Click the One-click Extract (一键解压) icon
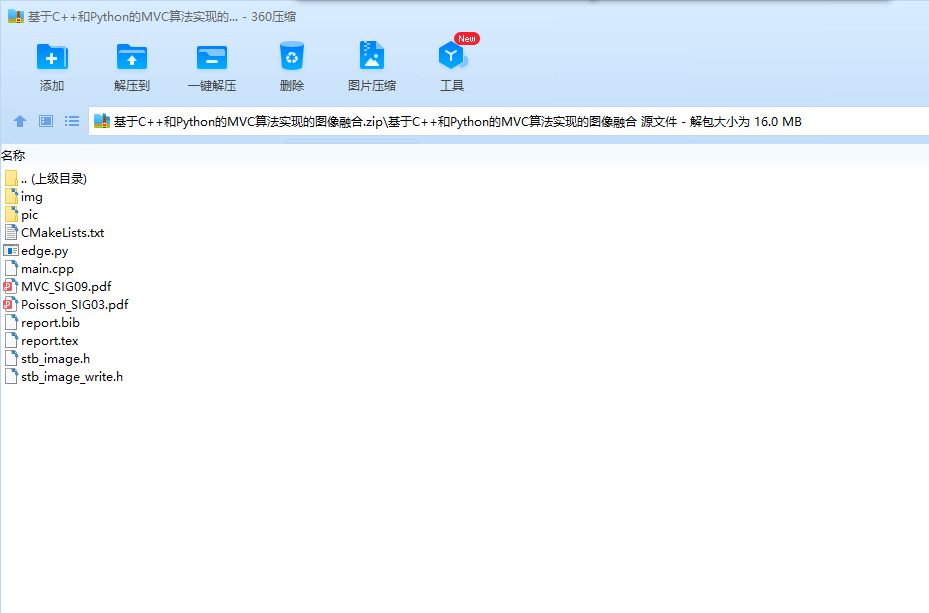929x613 pixels. [212, 58]
